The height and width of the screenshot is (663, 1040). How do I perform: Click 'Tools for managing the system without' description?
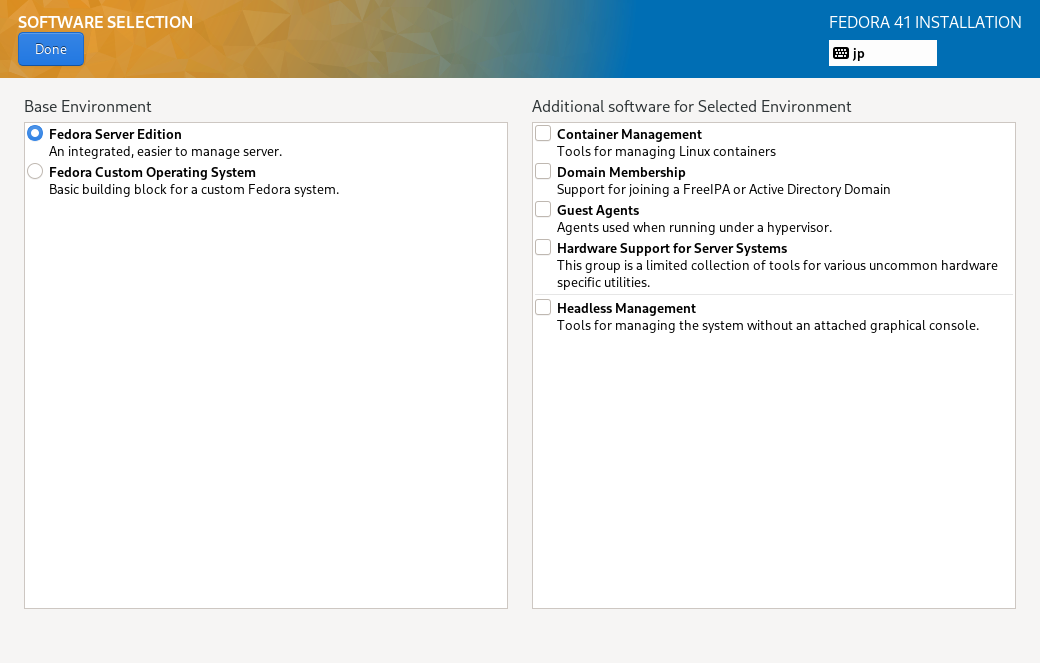click(768, 326)
